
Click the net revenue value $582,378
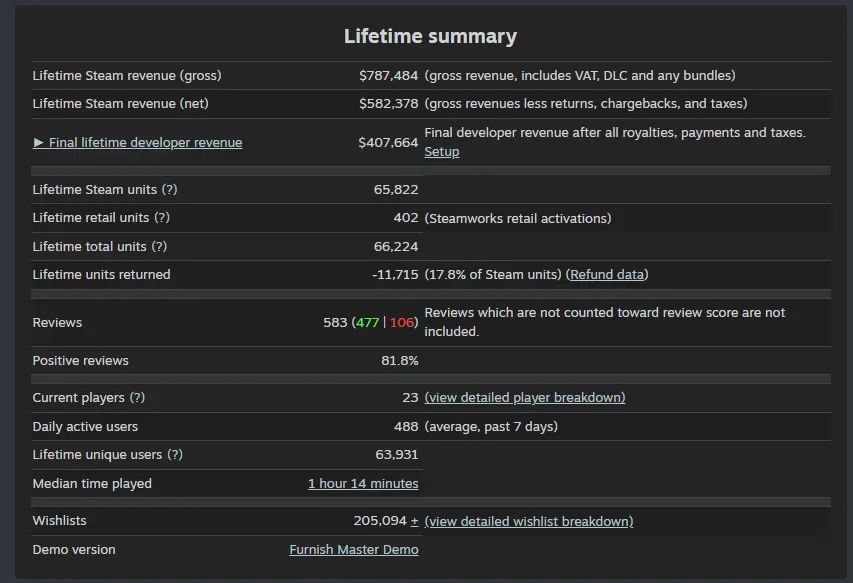click(388, 103)
